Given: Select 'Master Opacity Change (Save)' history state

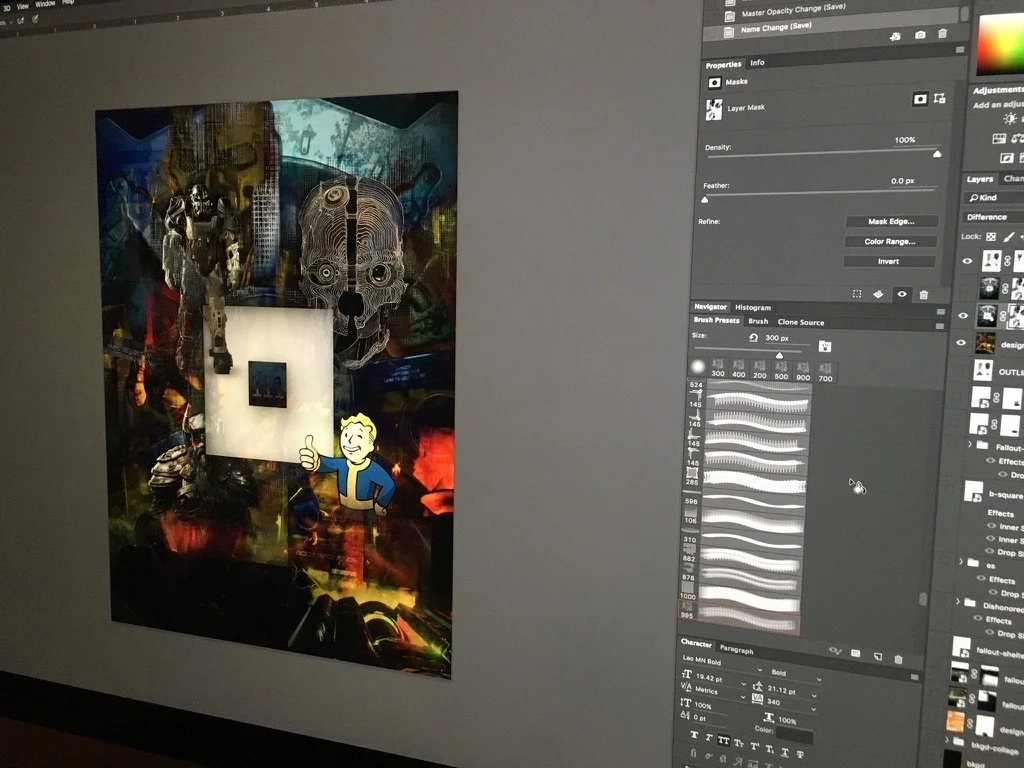Looking at the screenshot, I should tap(793, 11).
